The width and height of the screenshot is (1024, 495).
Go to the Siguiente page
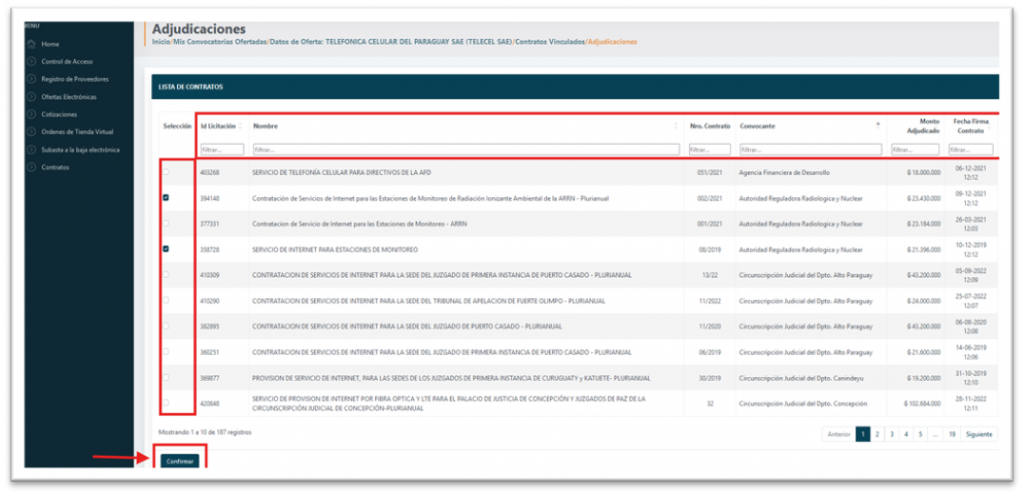tap(978, 434)
